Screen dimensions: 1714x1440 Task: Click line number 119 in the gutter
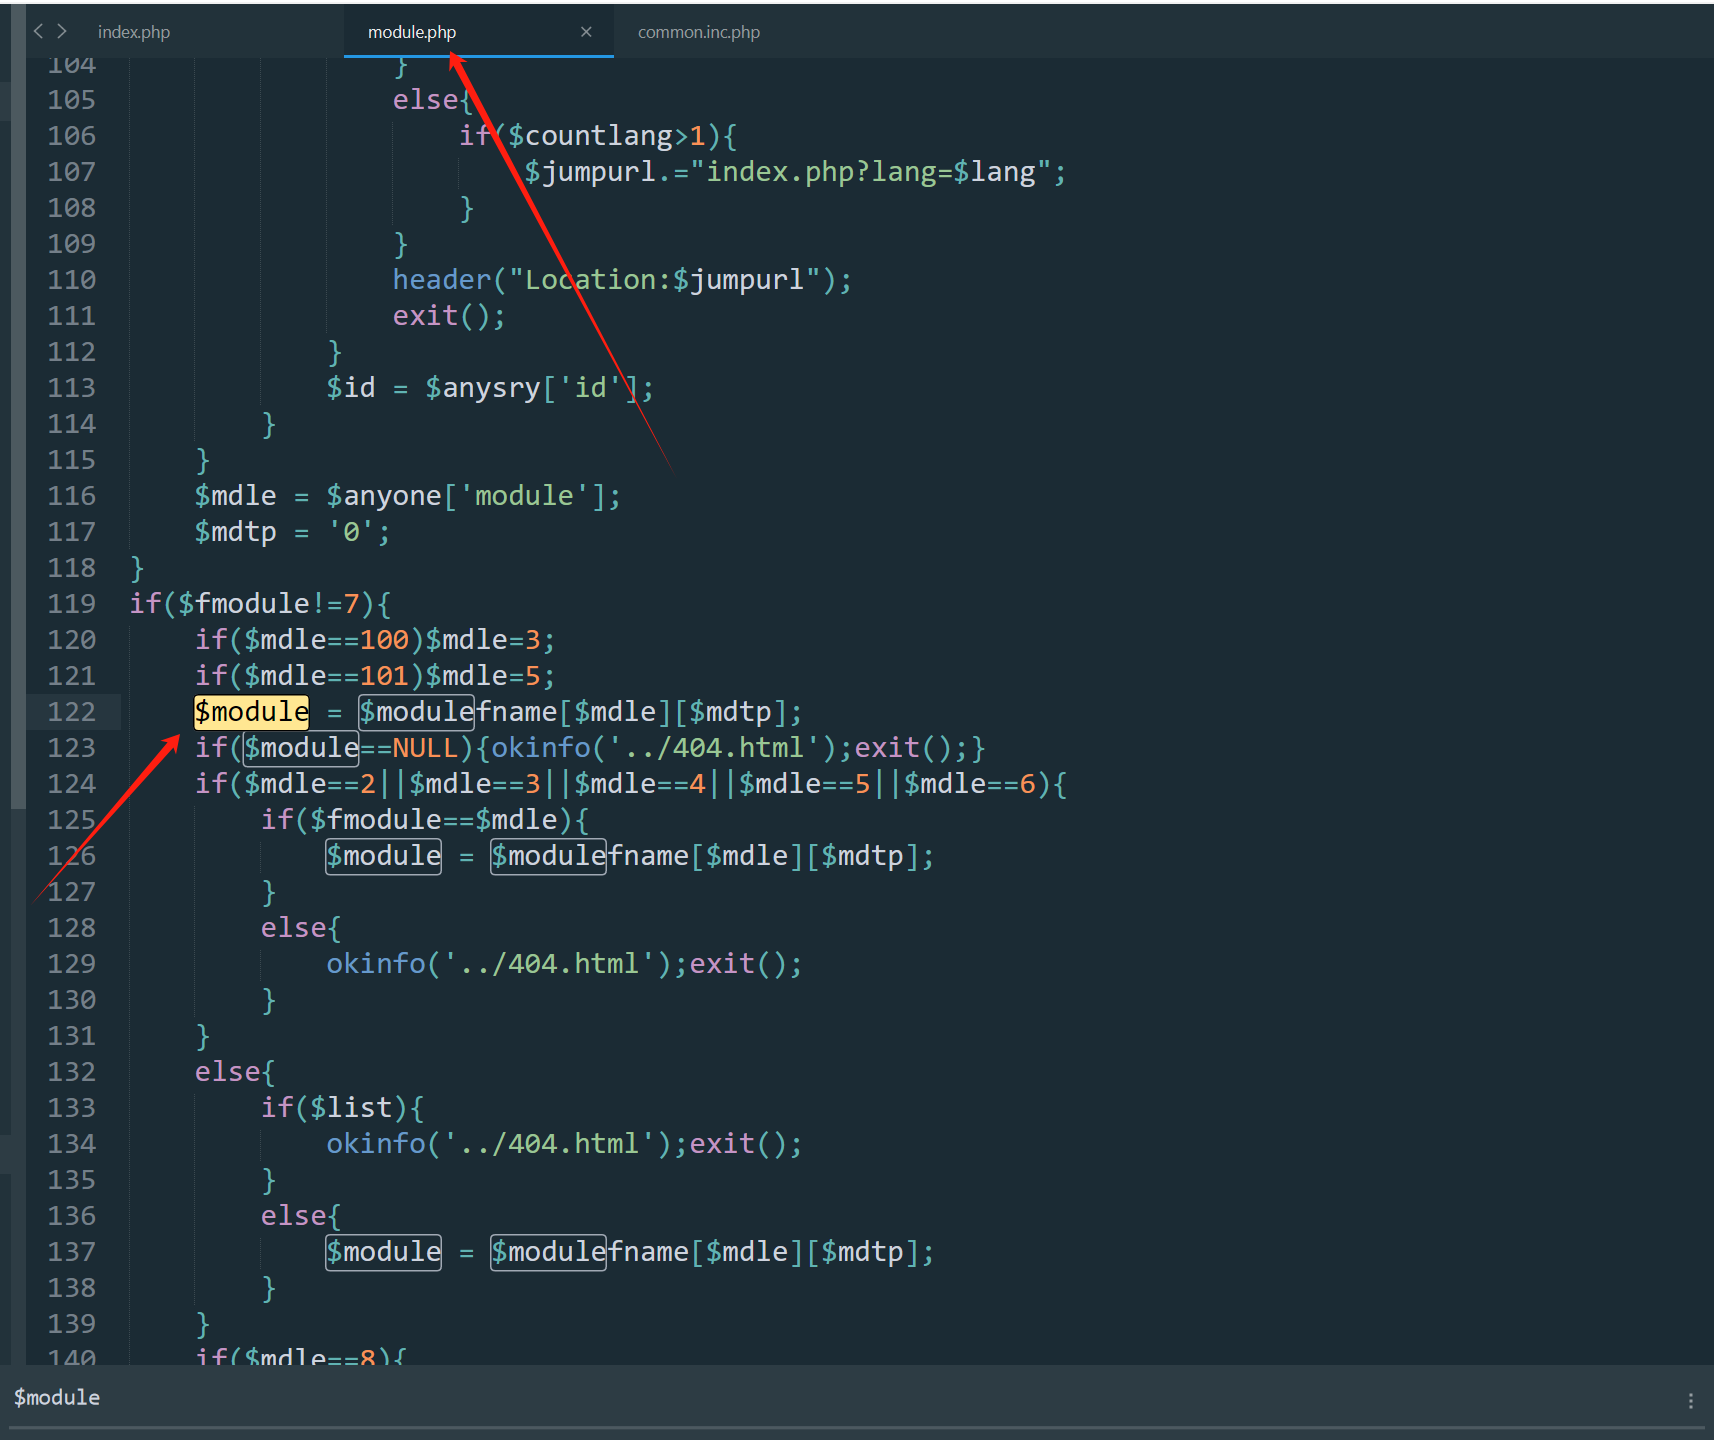click(x=72, y=604)
